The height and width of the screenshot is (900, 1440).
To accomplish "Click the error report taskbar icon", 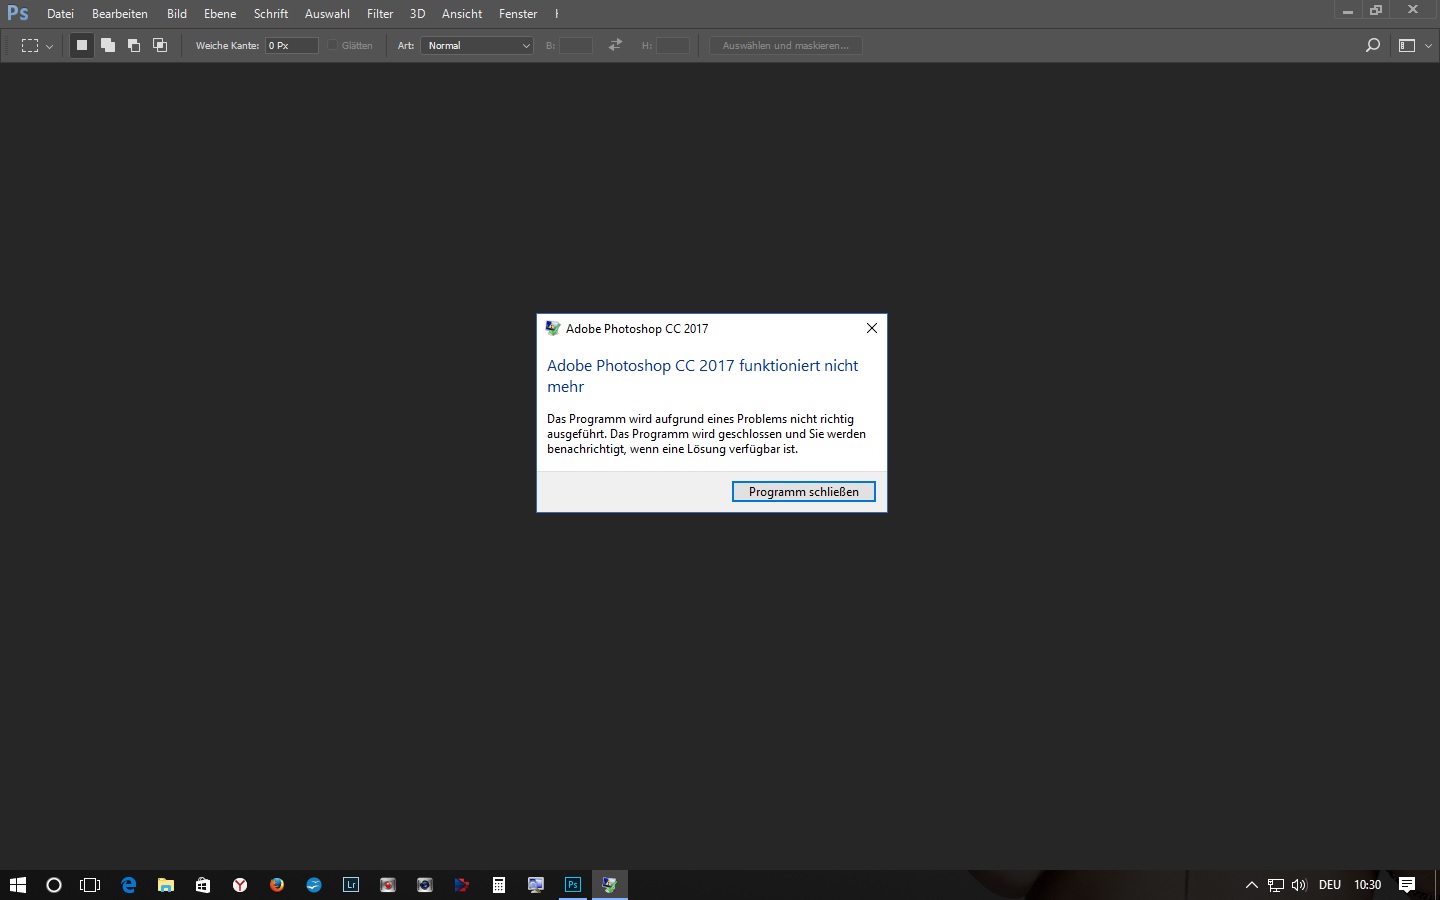I will [610, 885].
